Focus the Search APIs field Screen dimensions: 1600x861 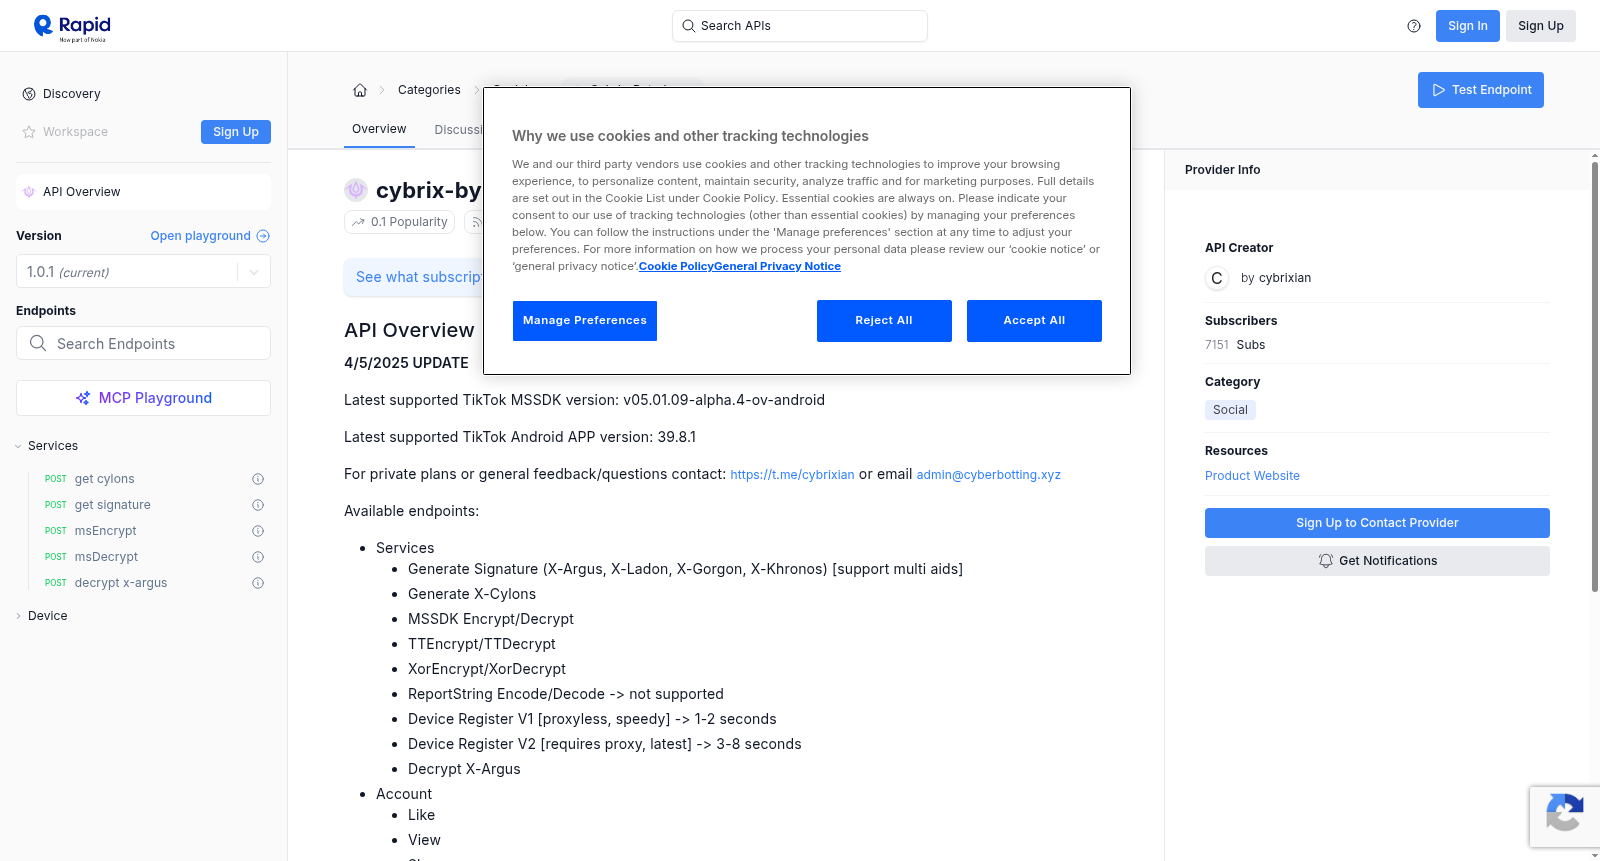(x=800, y=26)
